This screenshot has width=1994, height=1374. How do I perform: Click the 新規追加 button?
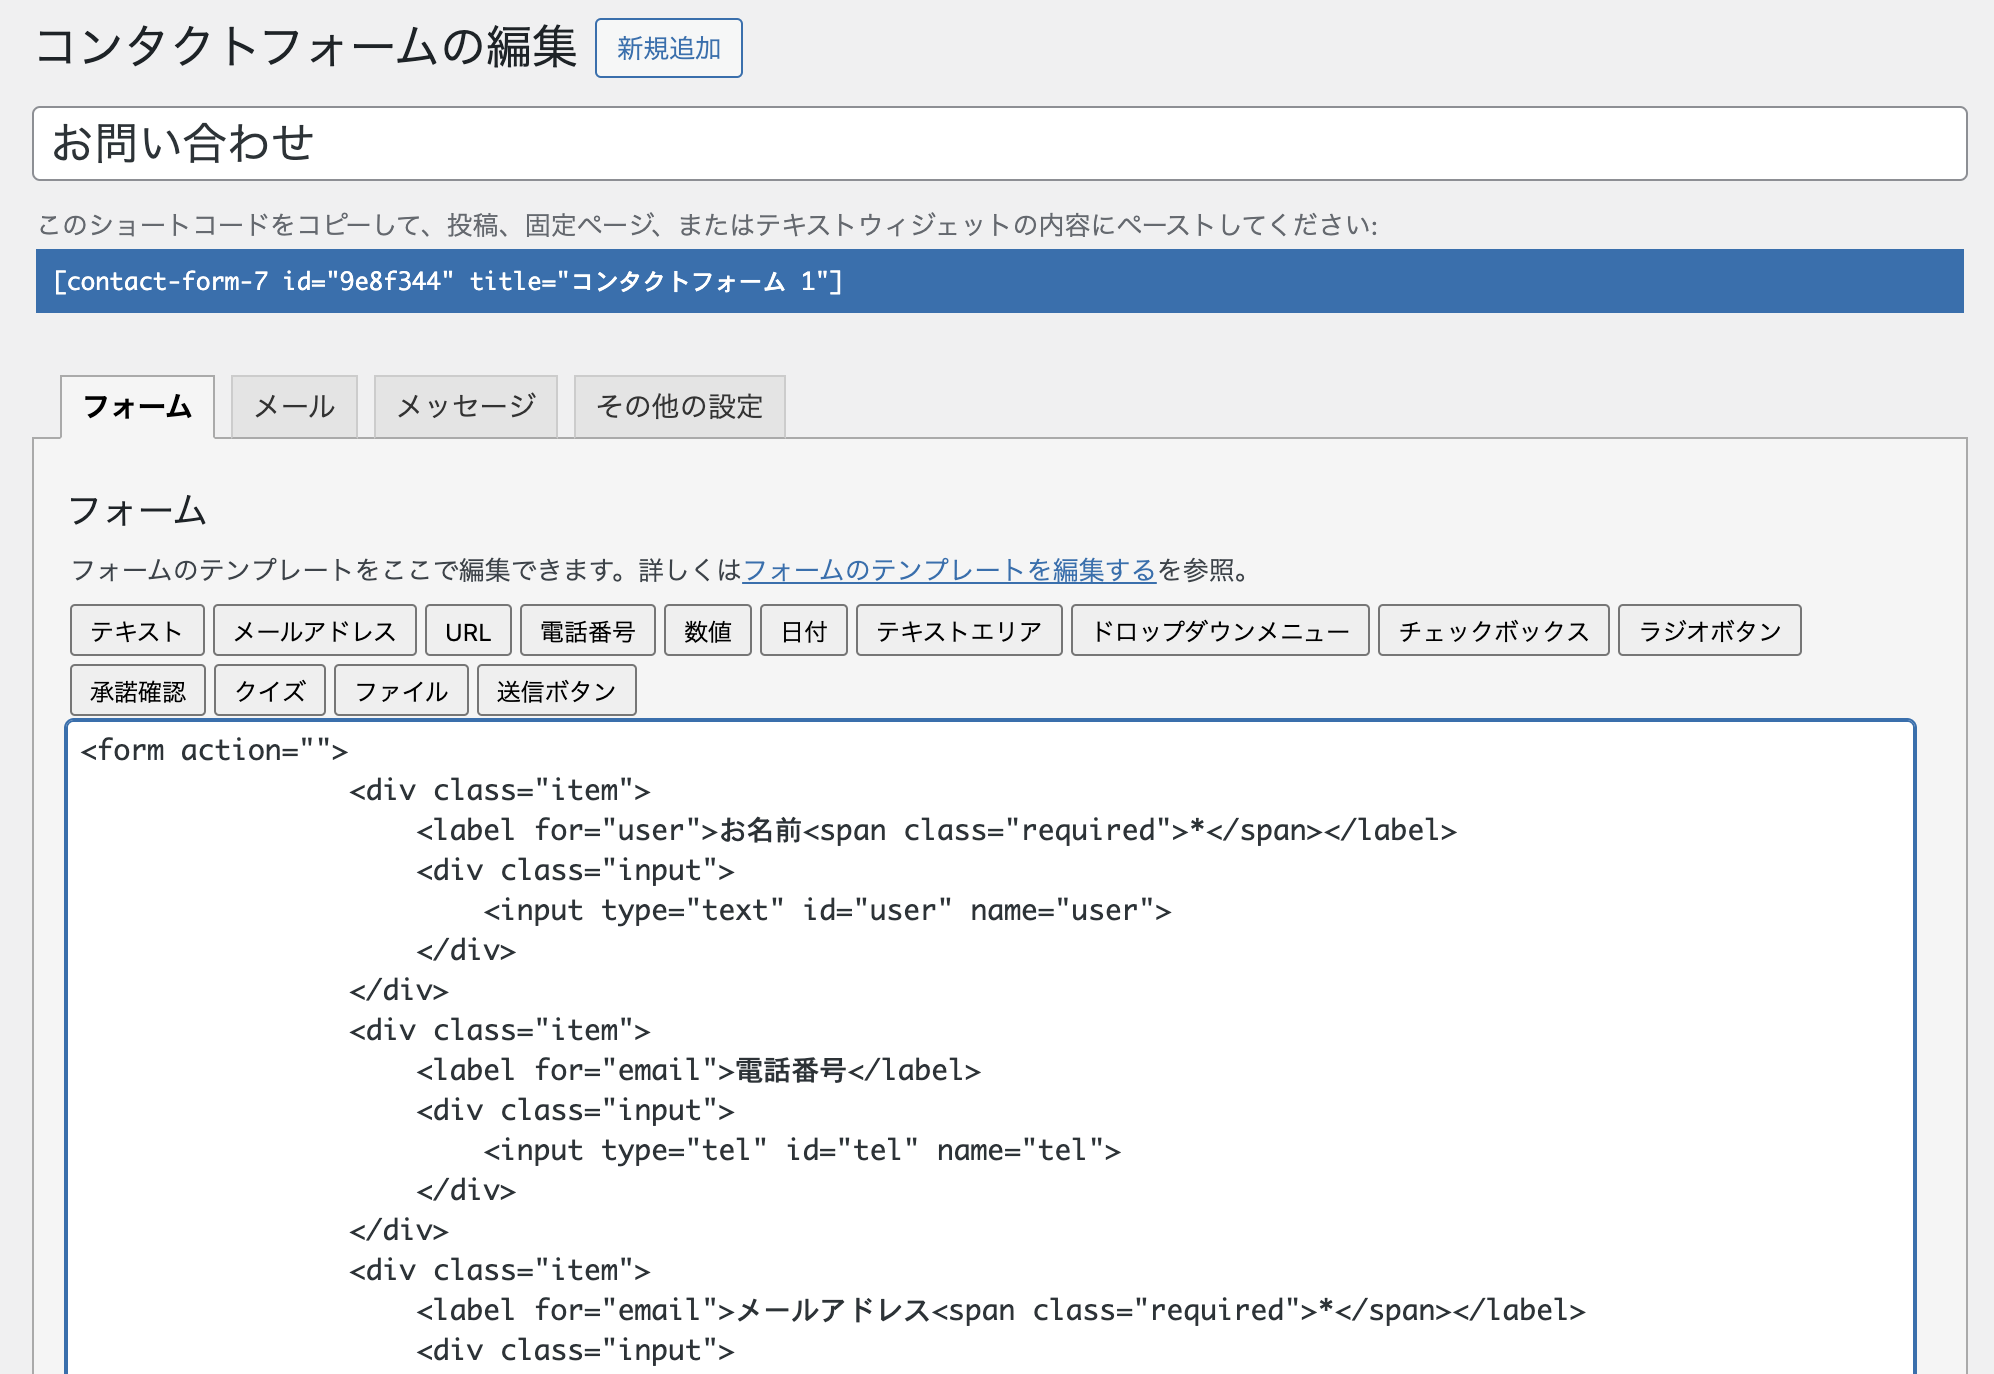click(x=668, y=48)
